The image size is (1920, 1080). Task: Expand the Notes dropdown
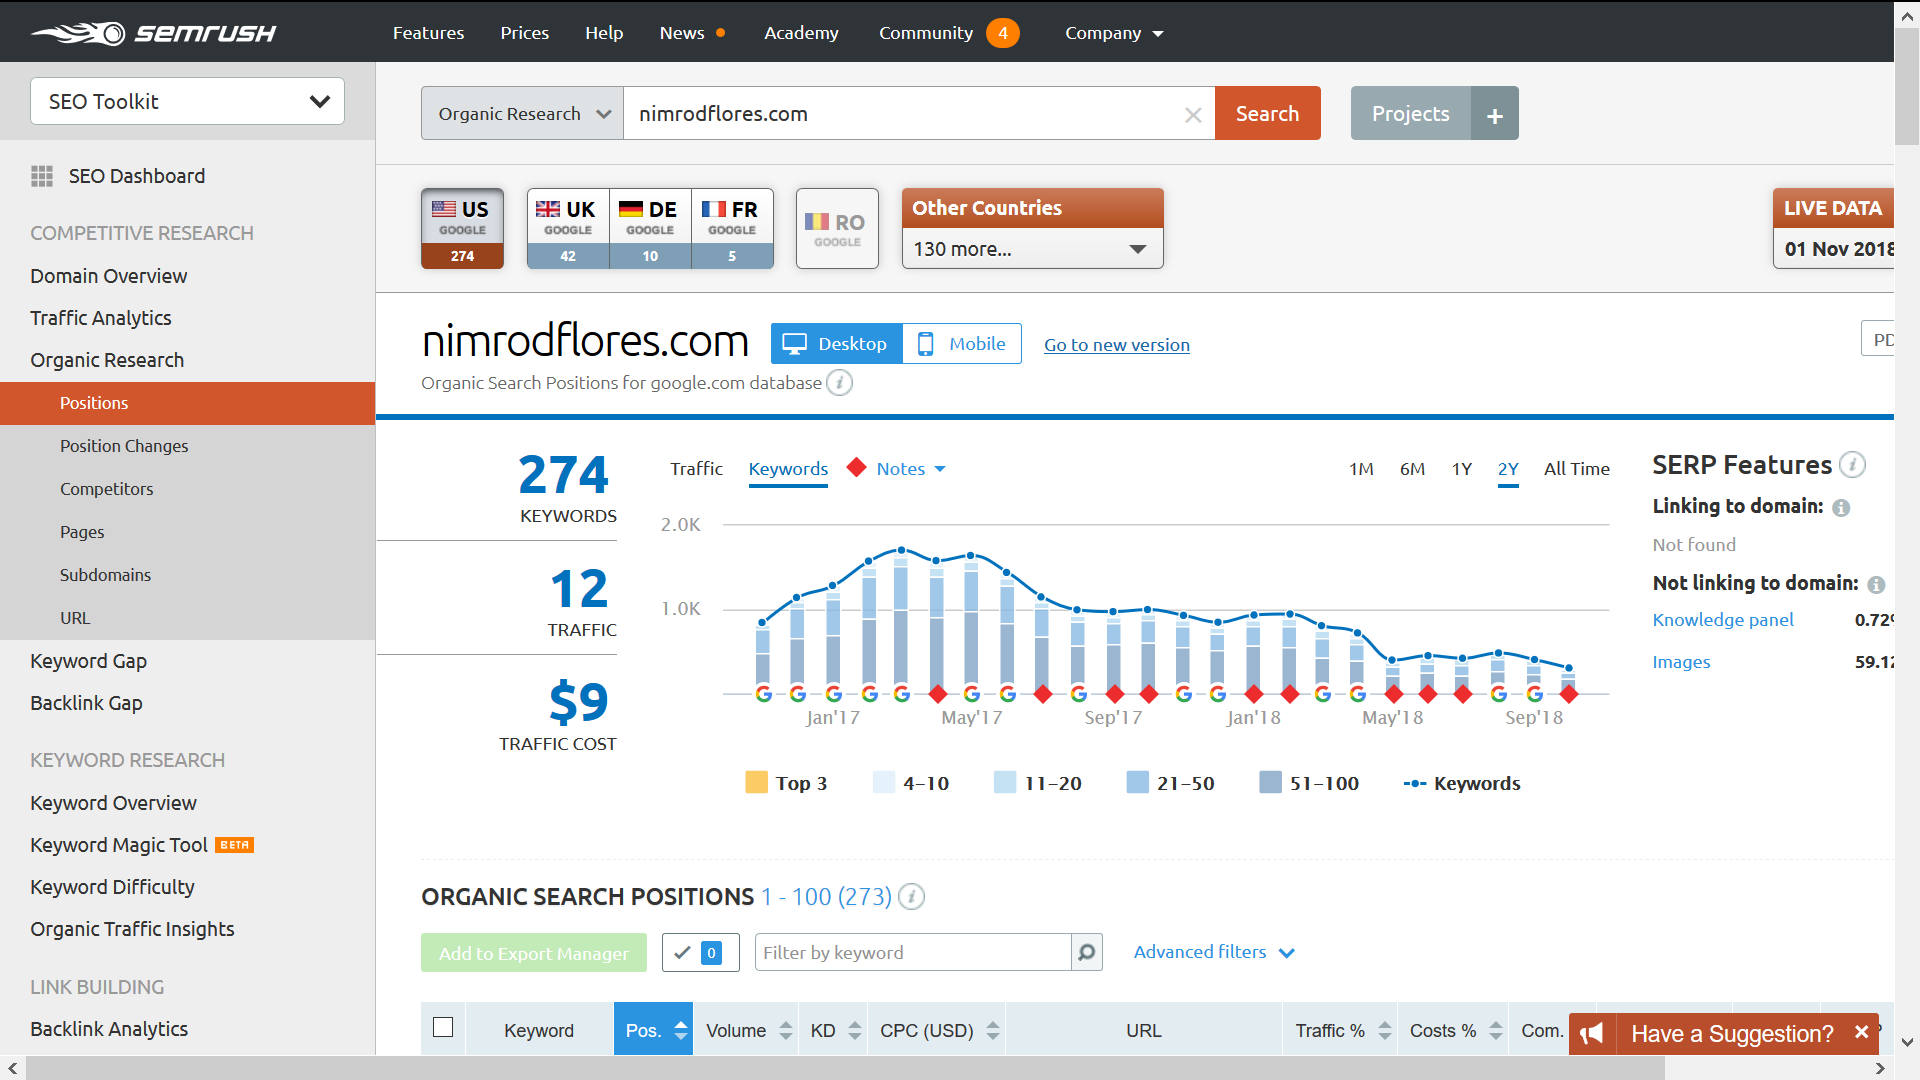click(910, 469)
